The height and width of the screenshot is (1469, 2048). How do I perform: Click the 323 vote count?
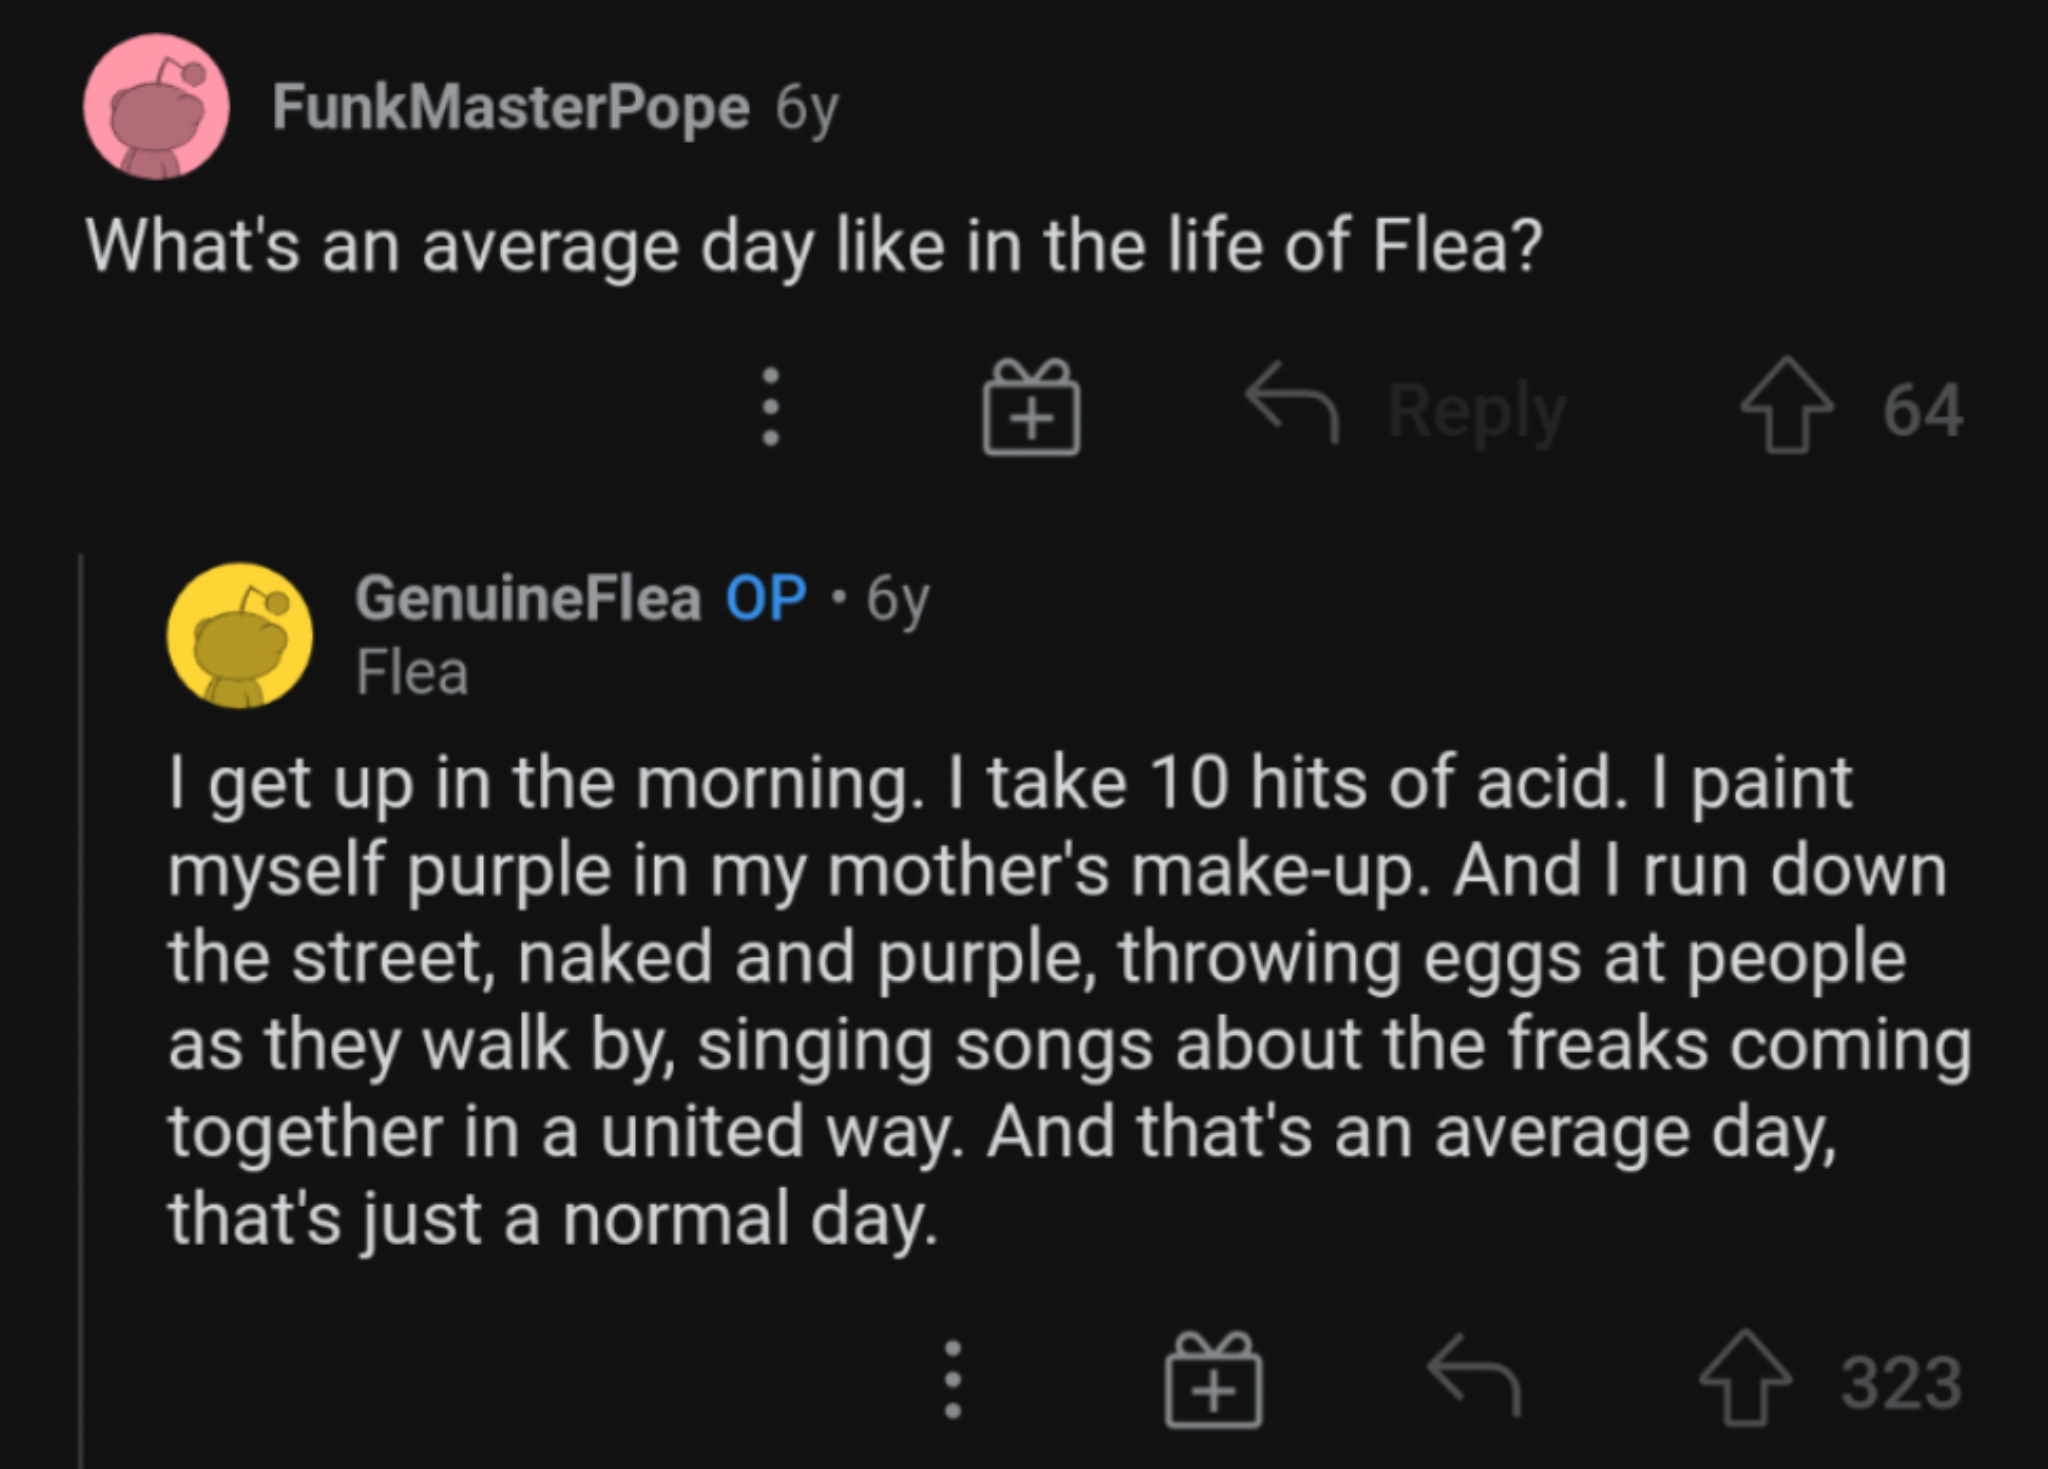tap(1901, 1383)
